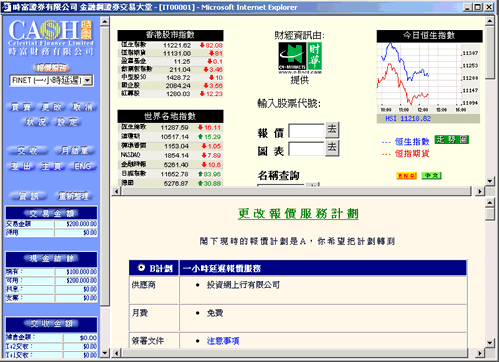499x362 pixels.
Task: Open the 資訊 information button
Action: point(28,196)
